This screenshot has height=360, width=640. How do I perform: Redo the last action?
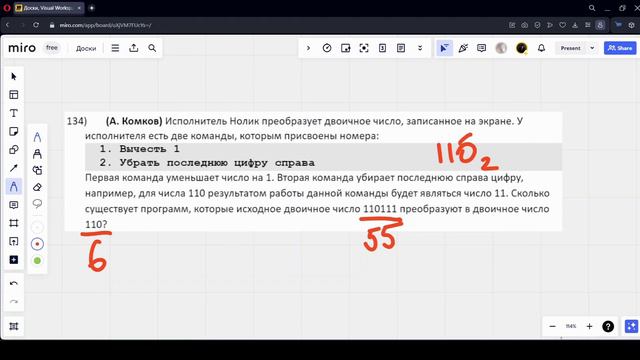[14, 302]
